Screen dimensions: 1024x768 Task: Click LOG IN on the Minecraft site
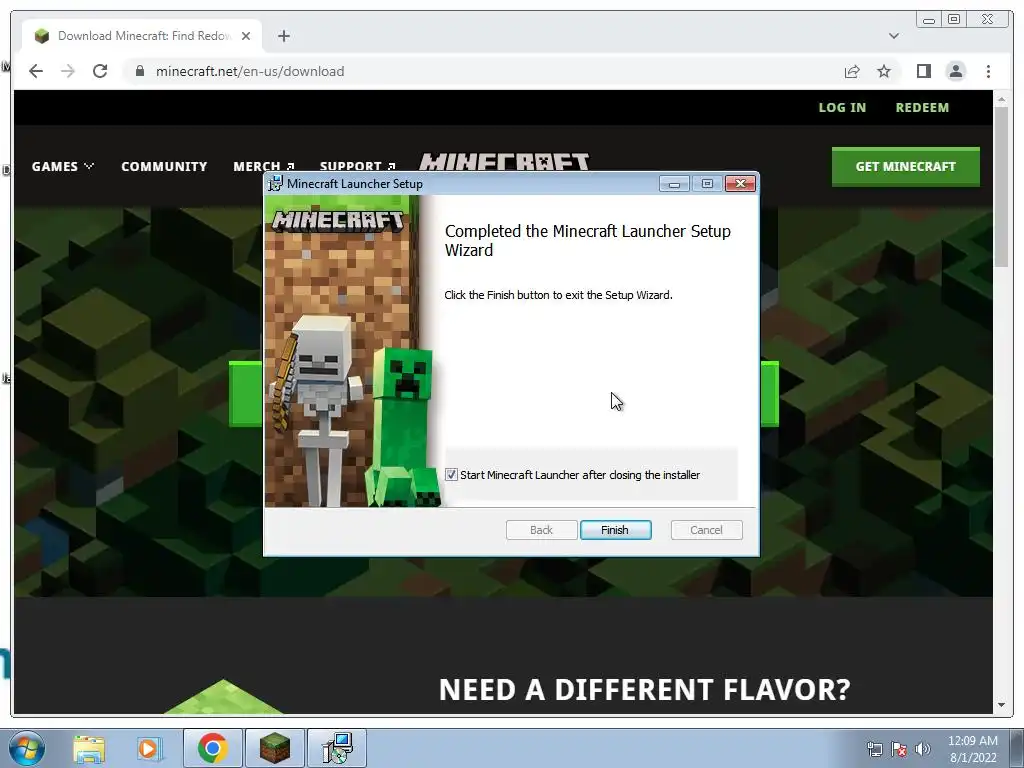(x=842, y=108)
